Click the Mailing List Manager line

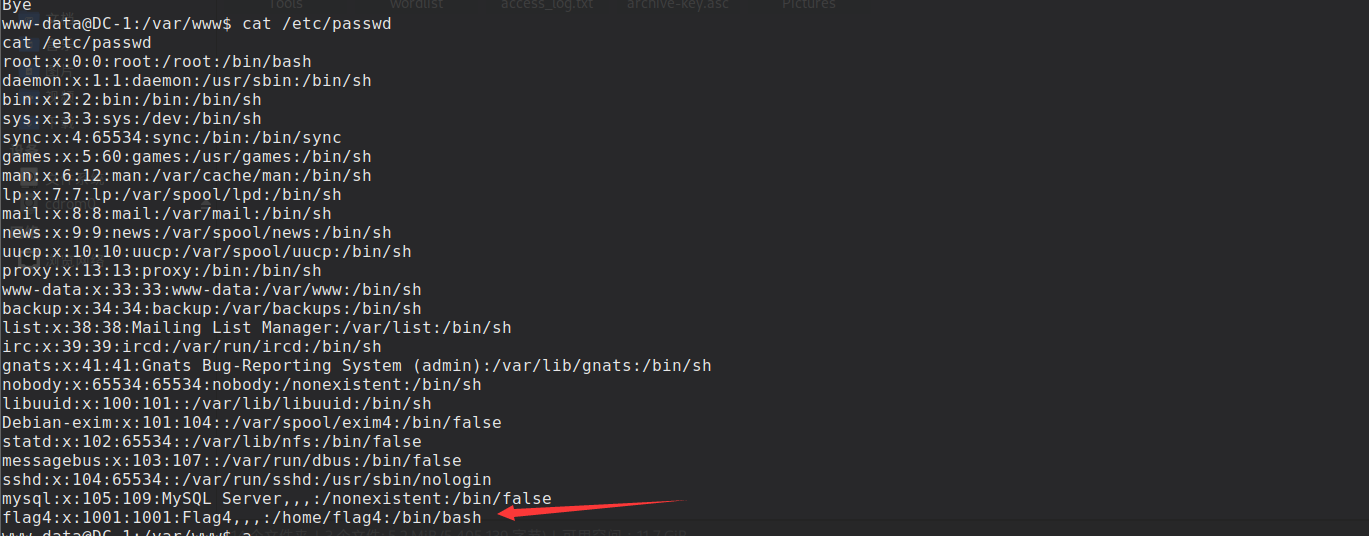[x=257, y=327]
